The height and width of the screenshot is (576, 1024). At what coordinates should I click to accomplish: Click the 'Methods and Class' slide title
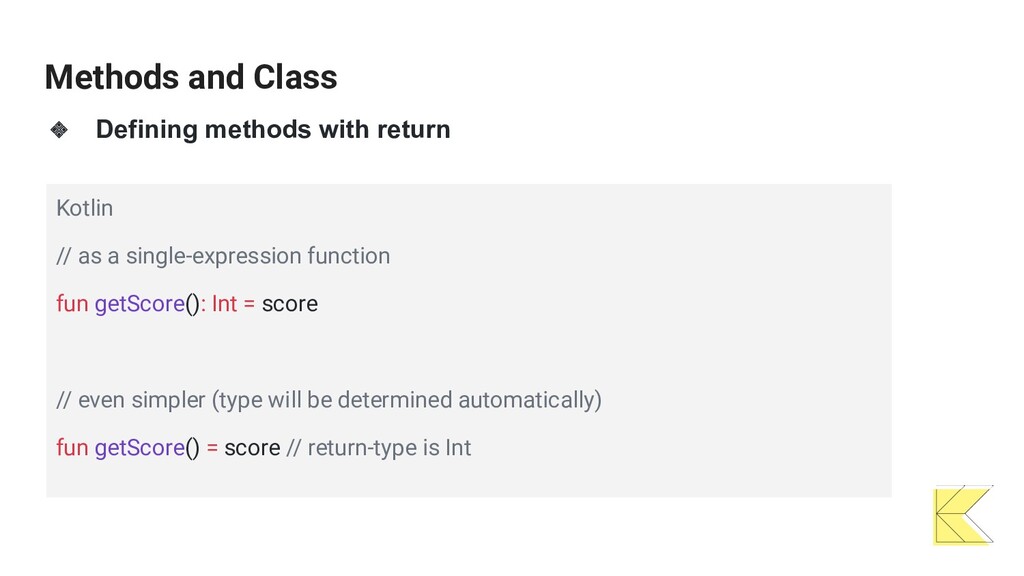191,77
